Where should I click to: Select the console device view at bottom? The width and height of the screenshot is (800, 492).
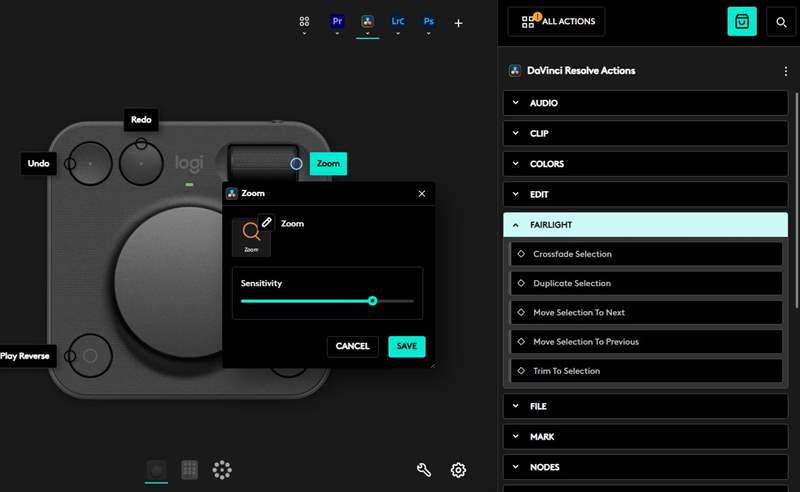(x=156, y=470)
